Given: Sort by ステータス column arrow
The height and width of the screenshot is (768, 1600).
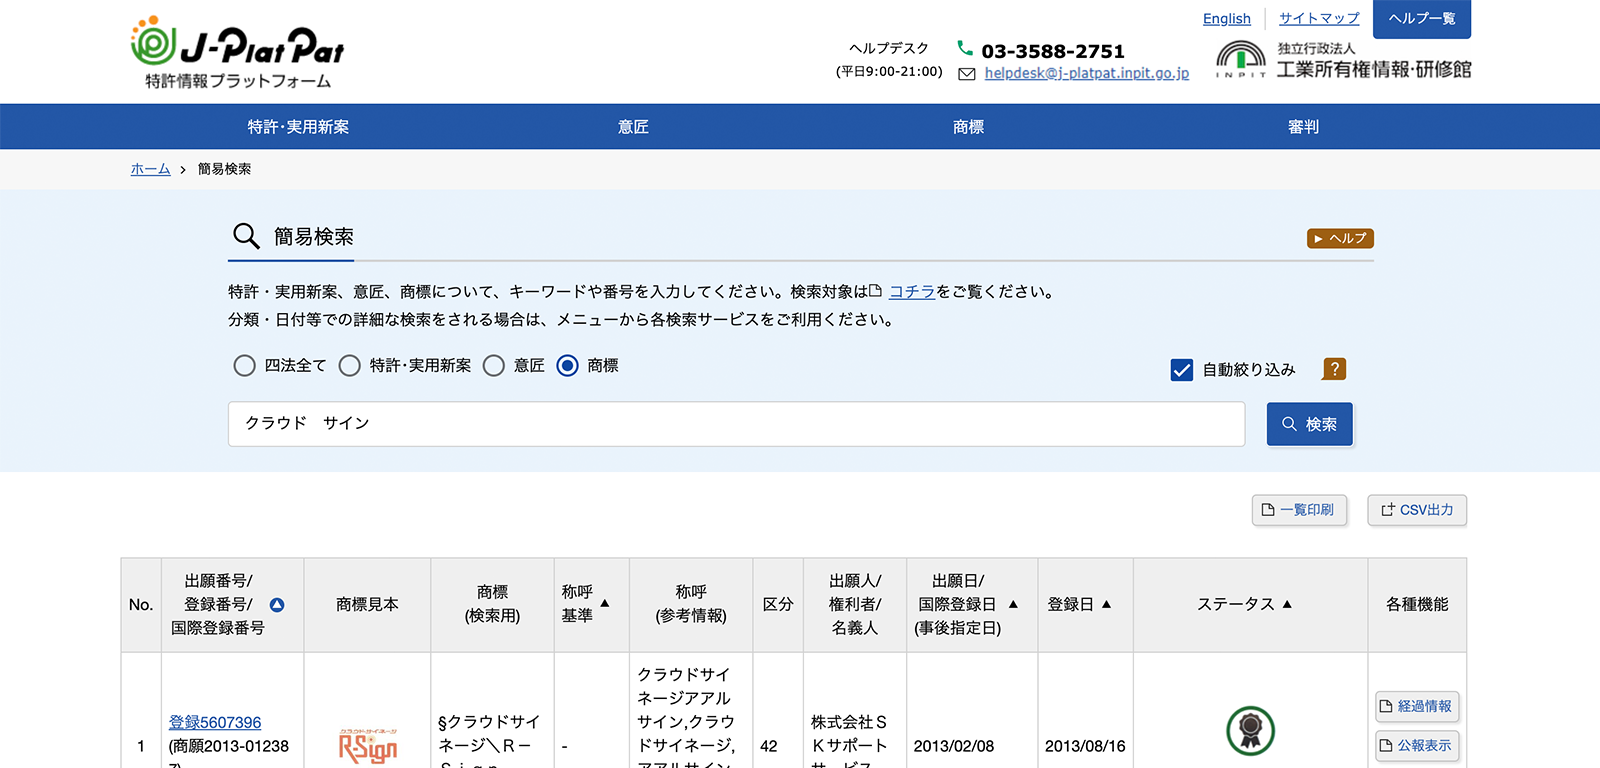Looking at the screenshot, I should (1287, 604).
